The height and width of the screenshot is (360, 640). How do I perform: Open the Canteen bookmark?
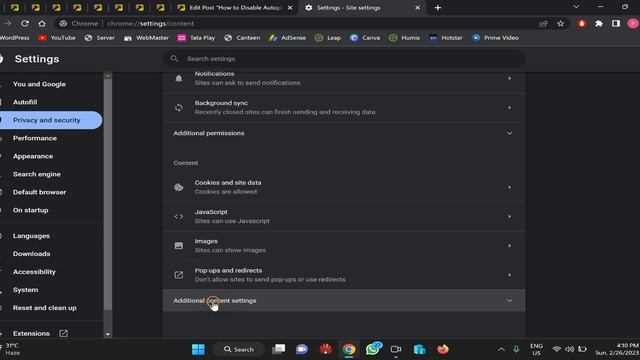(242, 38)
